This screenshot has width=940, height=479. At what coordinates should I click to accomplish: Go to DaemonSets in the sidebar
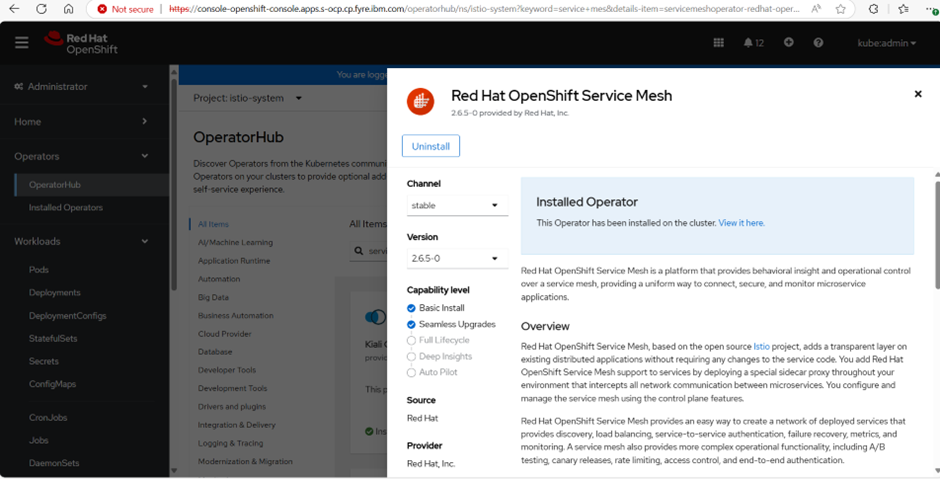54,463
